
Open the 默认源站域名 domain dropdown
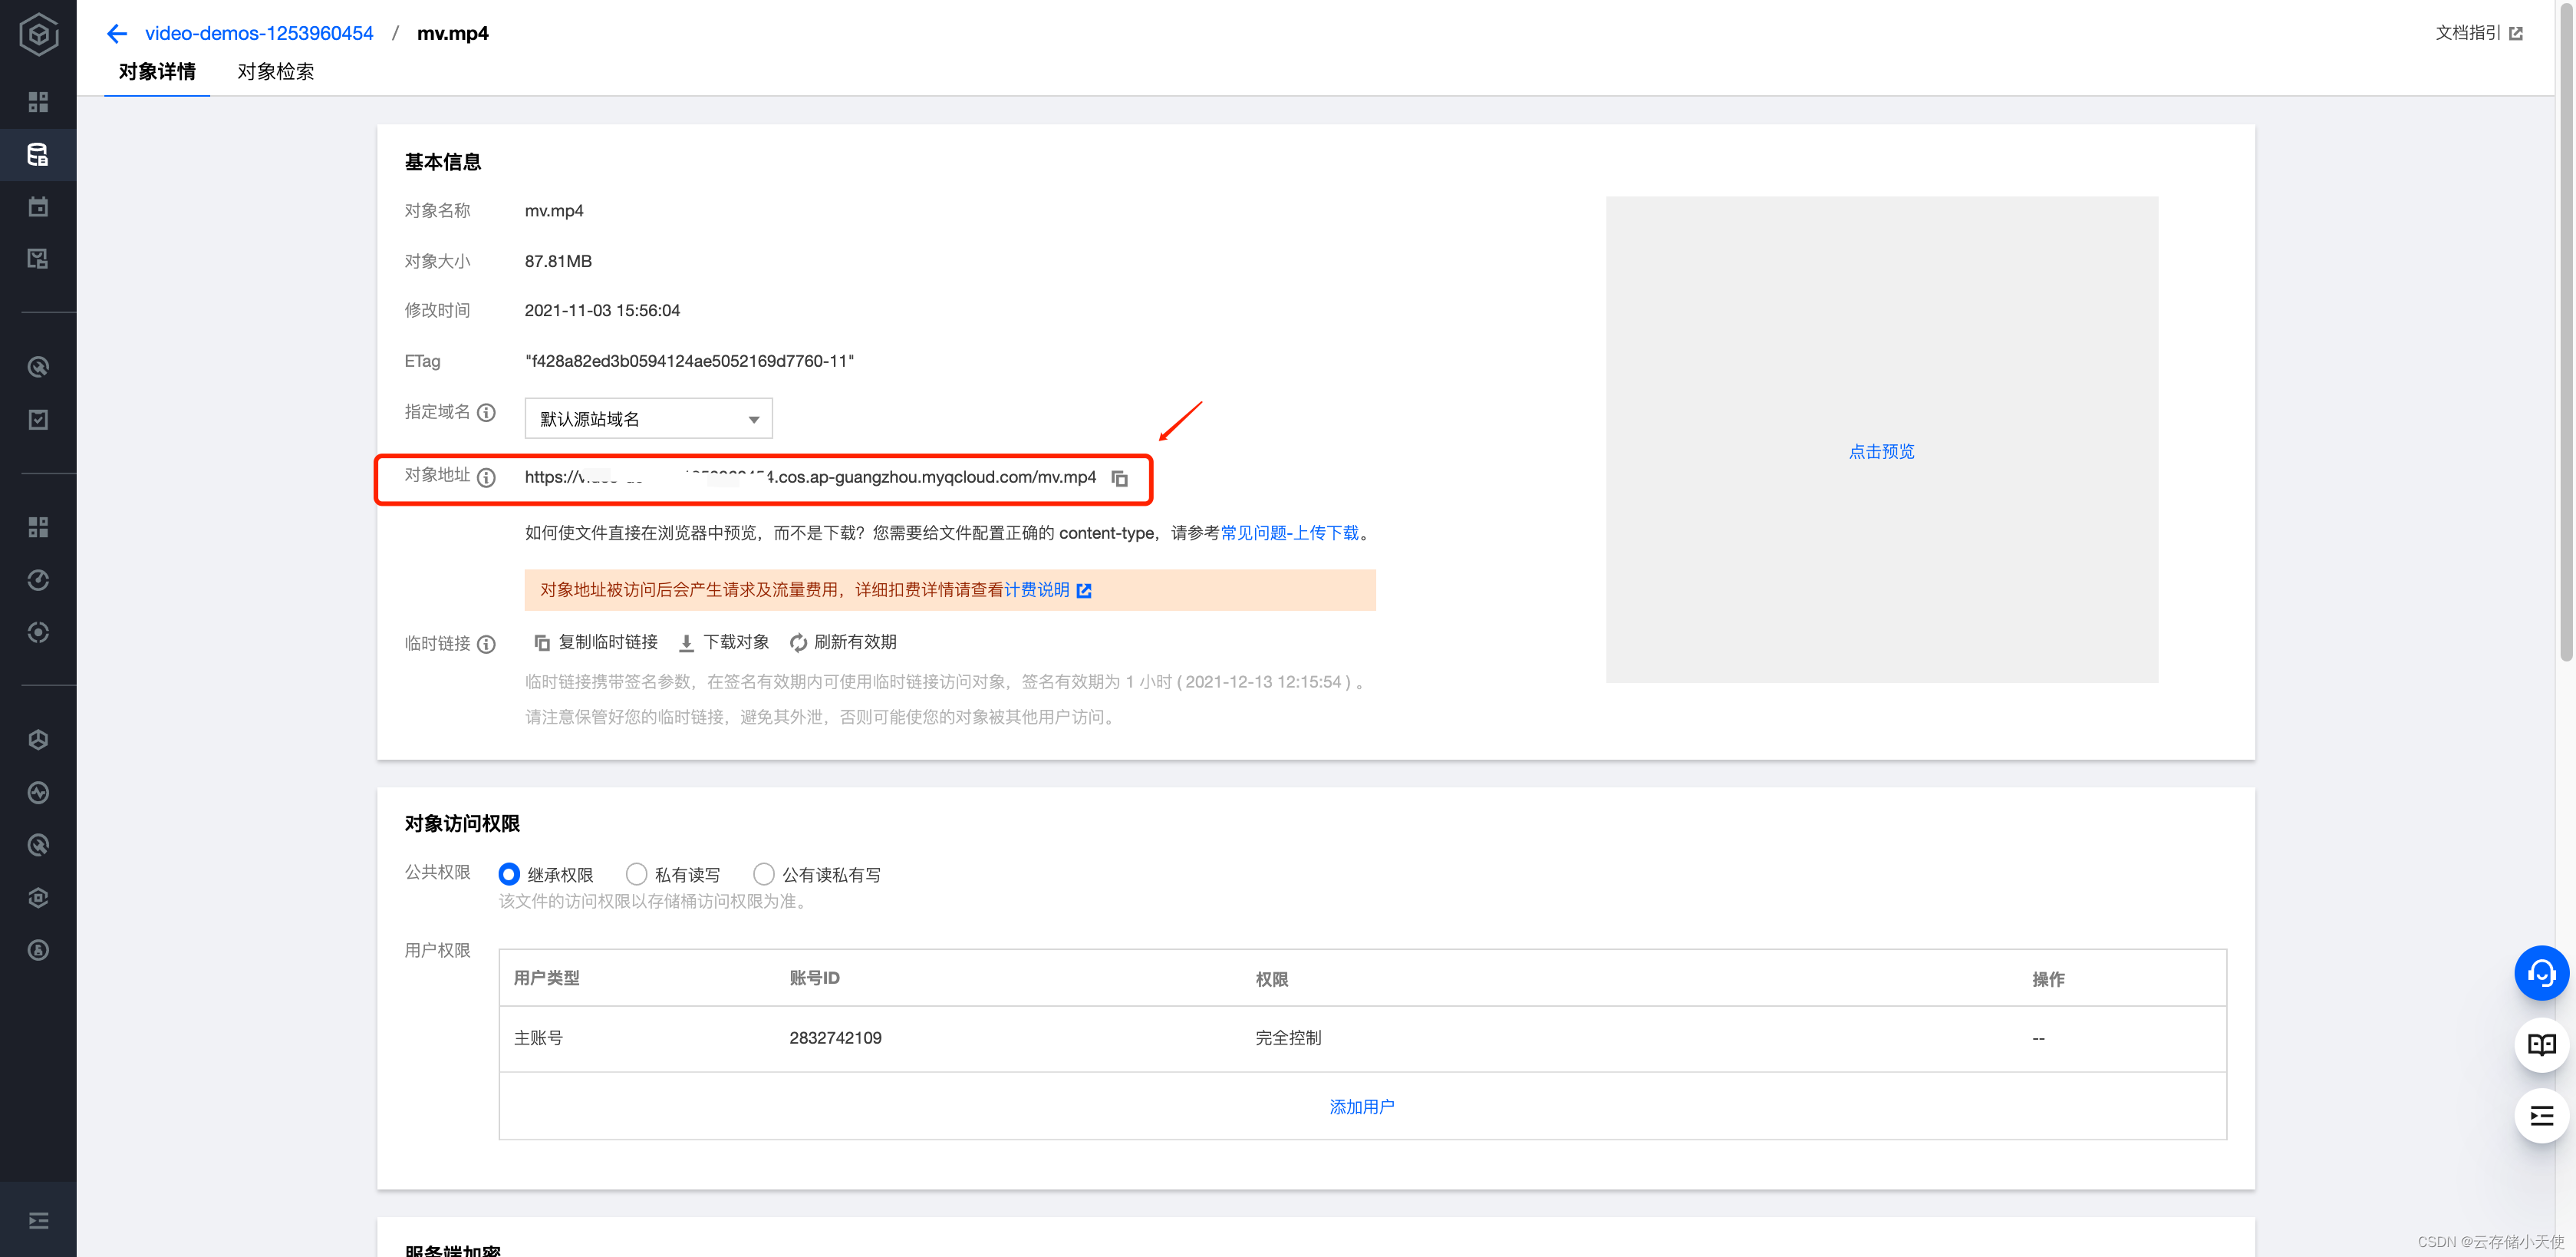click(x=648, y=419)
